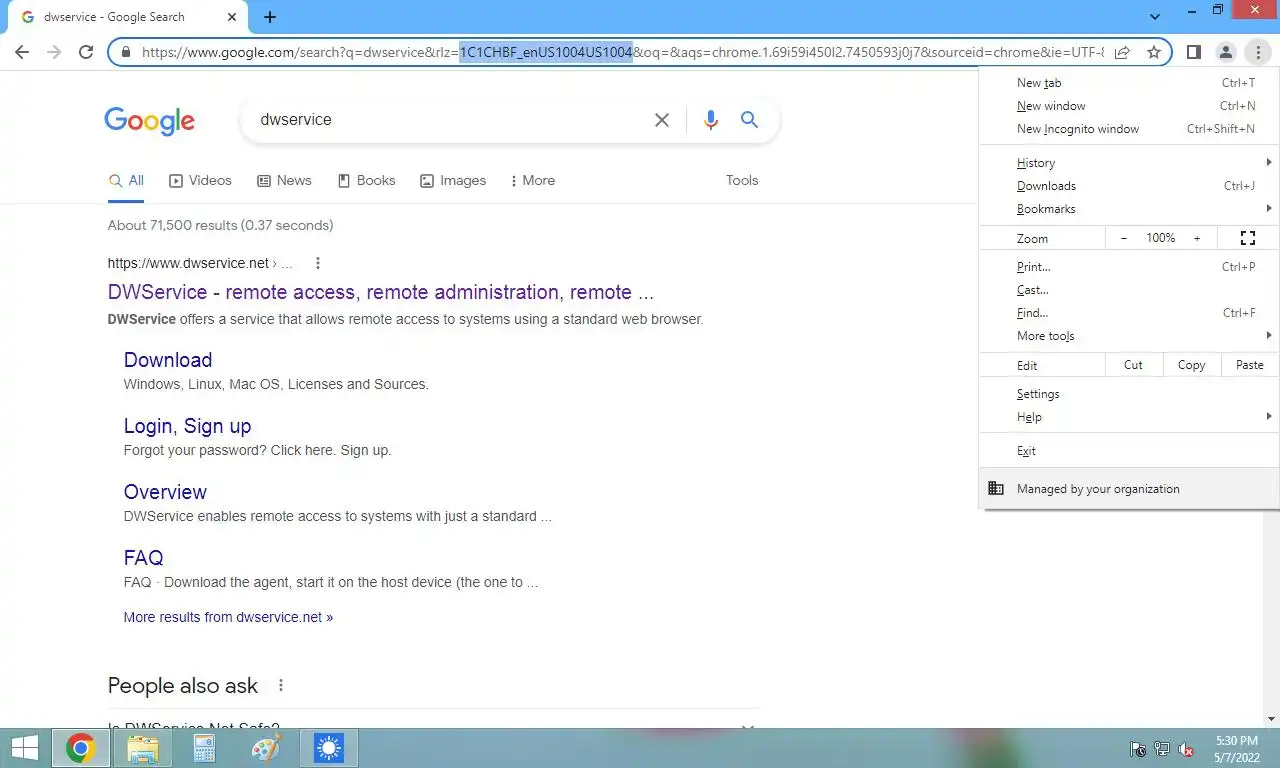The width and height of the screenshot is (1280, 768).
Task: Open the three-dot options beside People also ask
Action: 281,685
